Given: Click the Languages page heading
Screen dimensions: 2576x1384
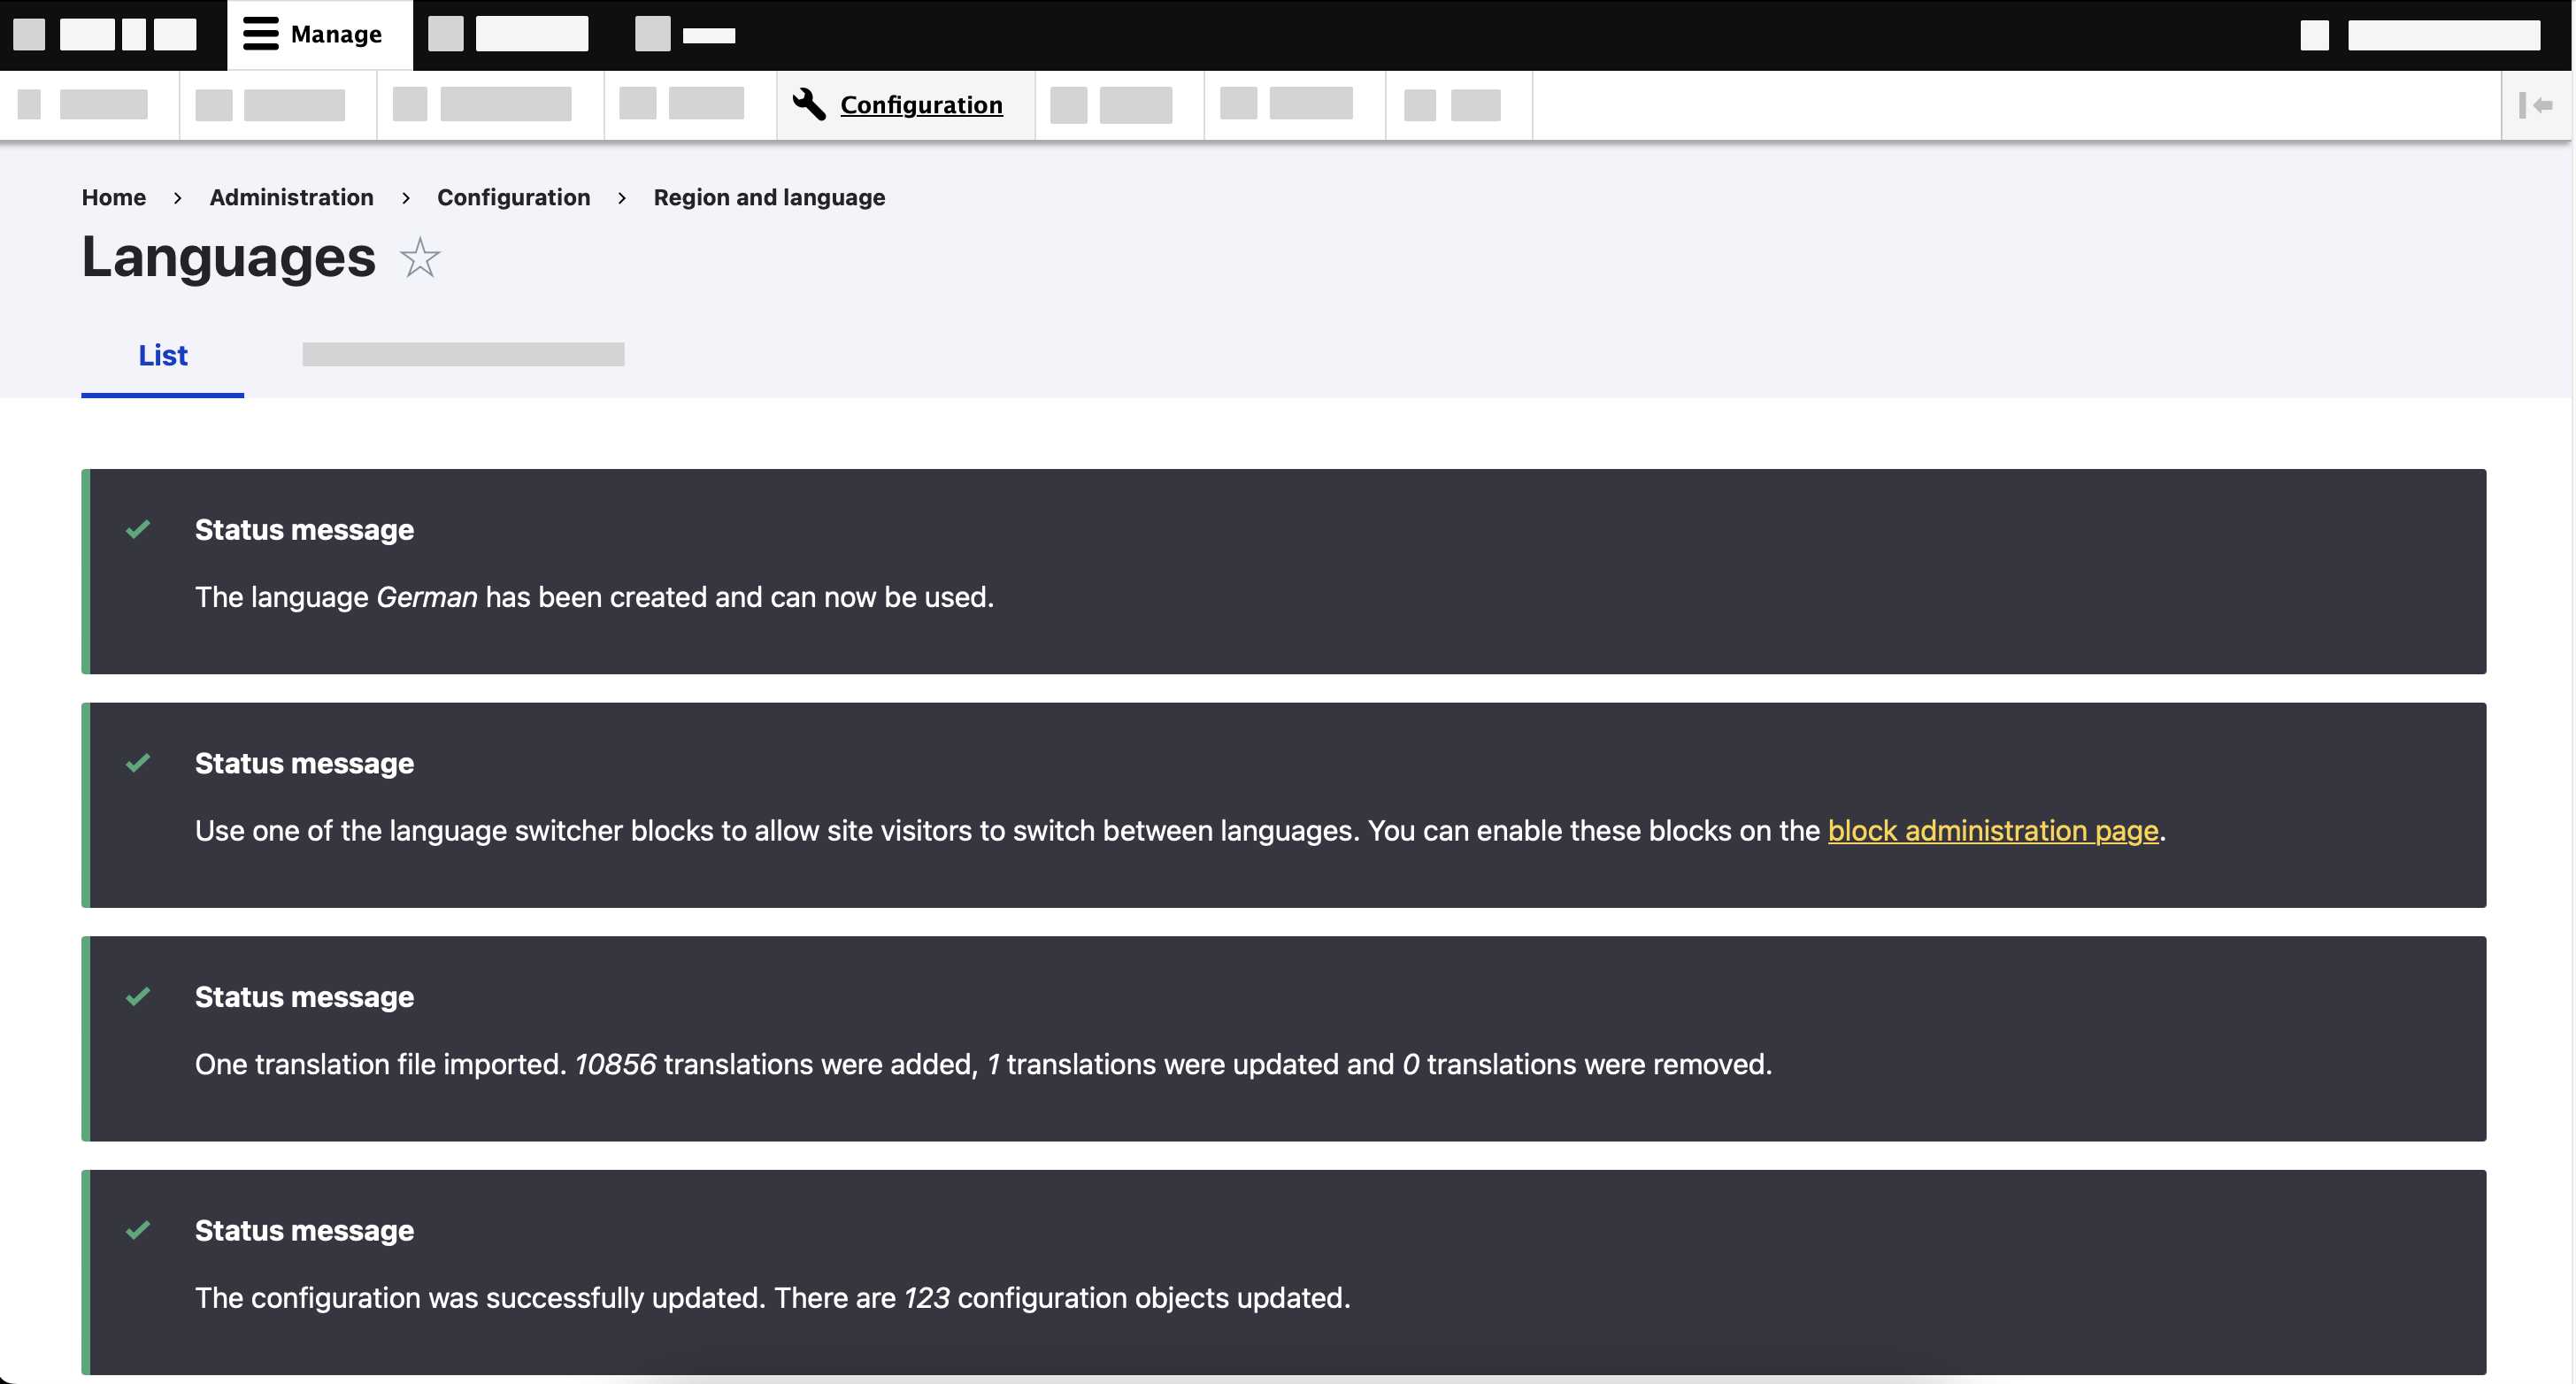Looking at the screenshot, I should pyautogui.click(x=229, y=257).
